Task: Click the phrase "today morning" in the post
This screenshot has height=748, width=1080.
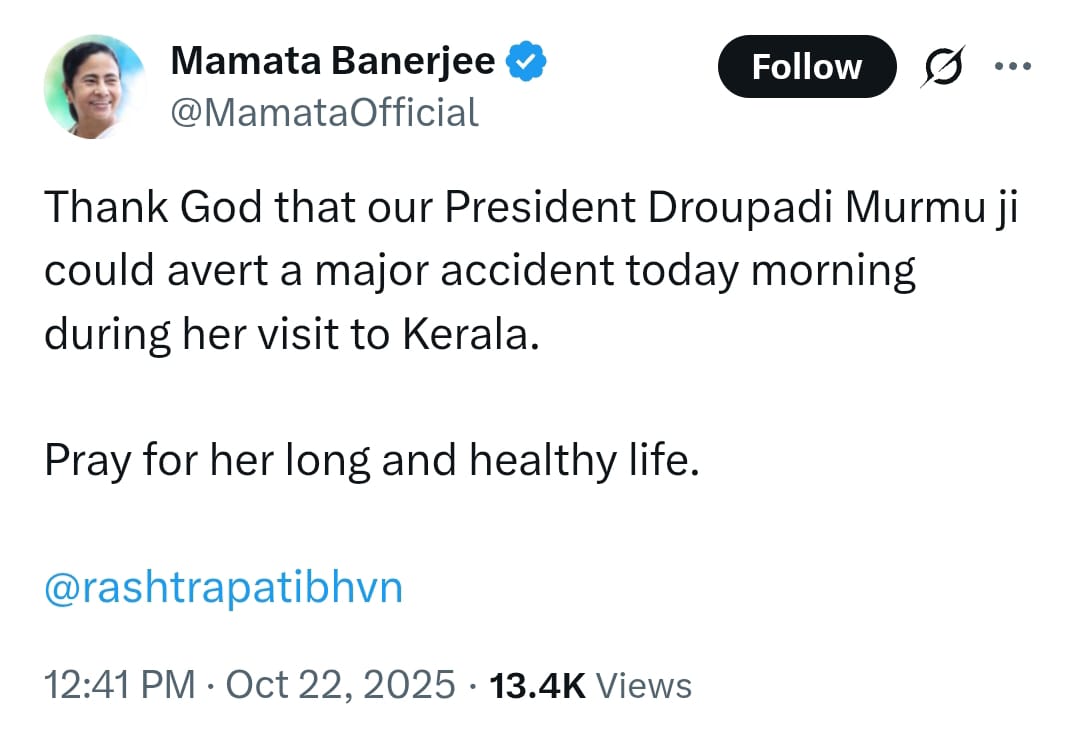Action: pos(771,271)
